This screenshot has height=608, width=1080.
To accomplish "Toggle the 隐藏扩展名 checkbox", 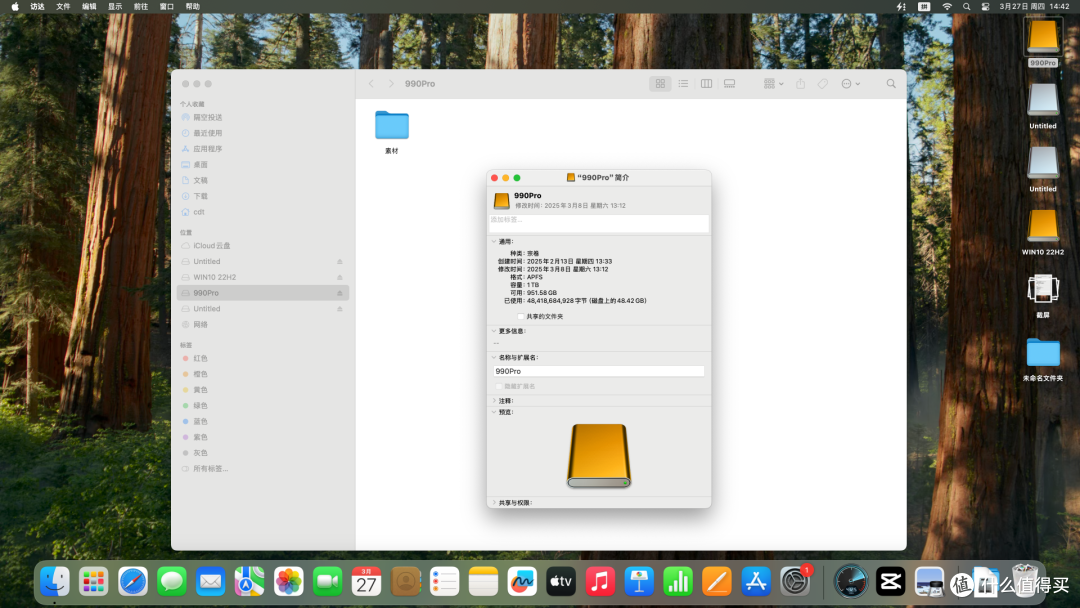I will click(x=499, y=386).
